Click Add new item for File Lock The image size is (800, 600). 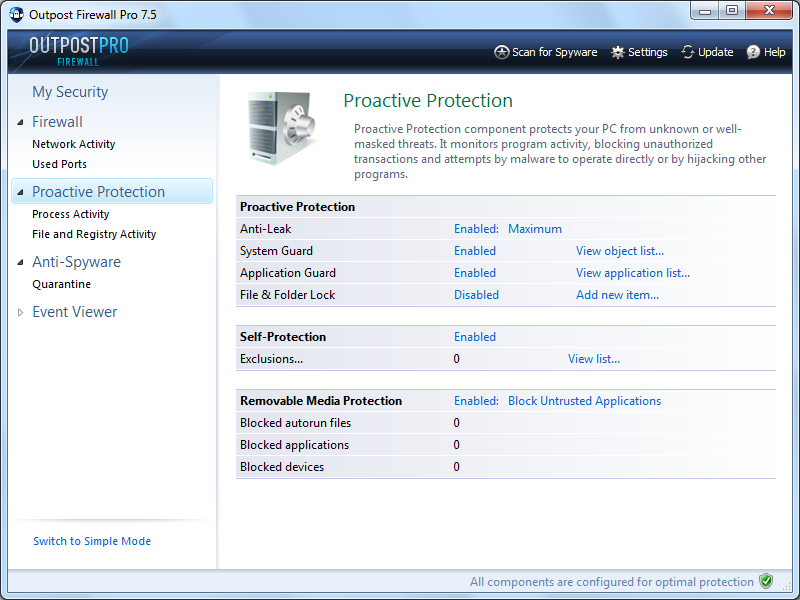coord(617,295)
